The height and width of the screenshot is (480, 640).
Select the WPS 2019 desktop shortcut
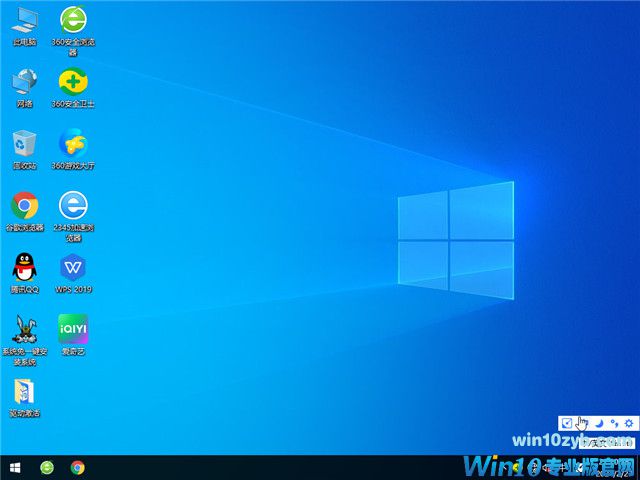pyautogui.click(x=73, y=273)
